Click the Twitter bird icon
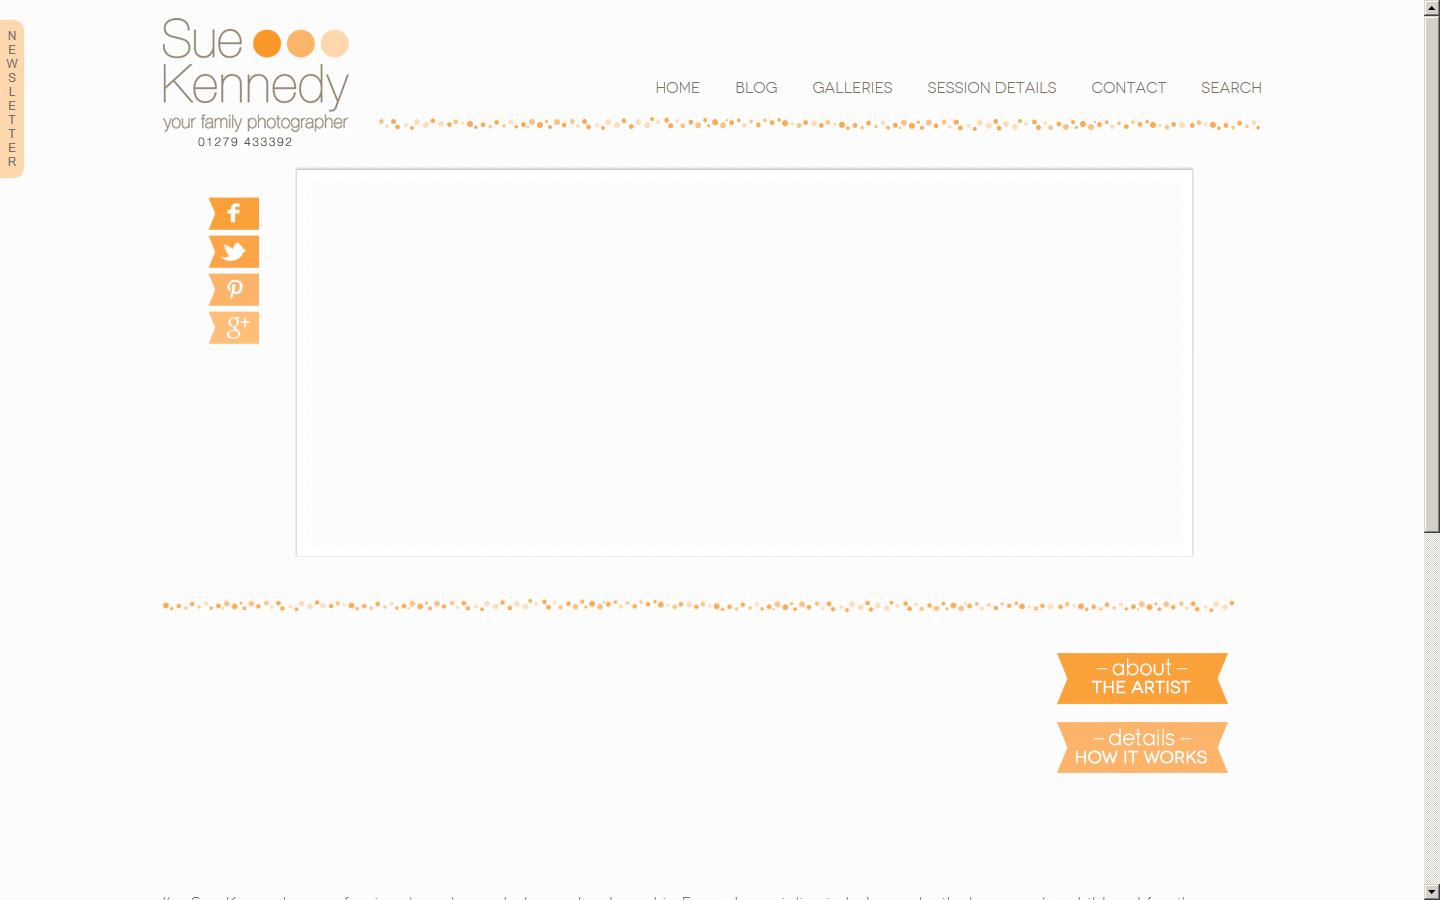1440x900 pixels. point(234,252)
